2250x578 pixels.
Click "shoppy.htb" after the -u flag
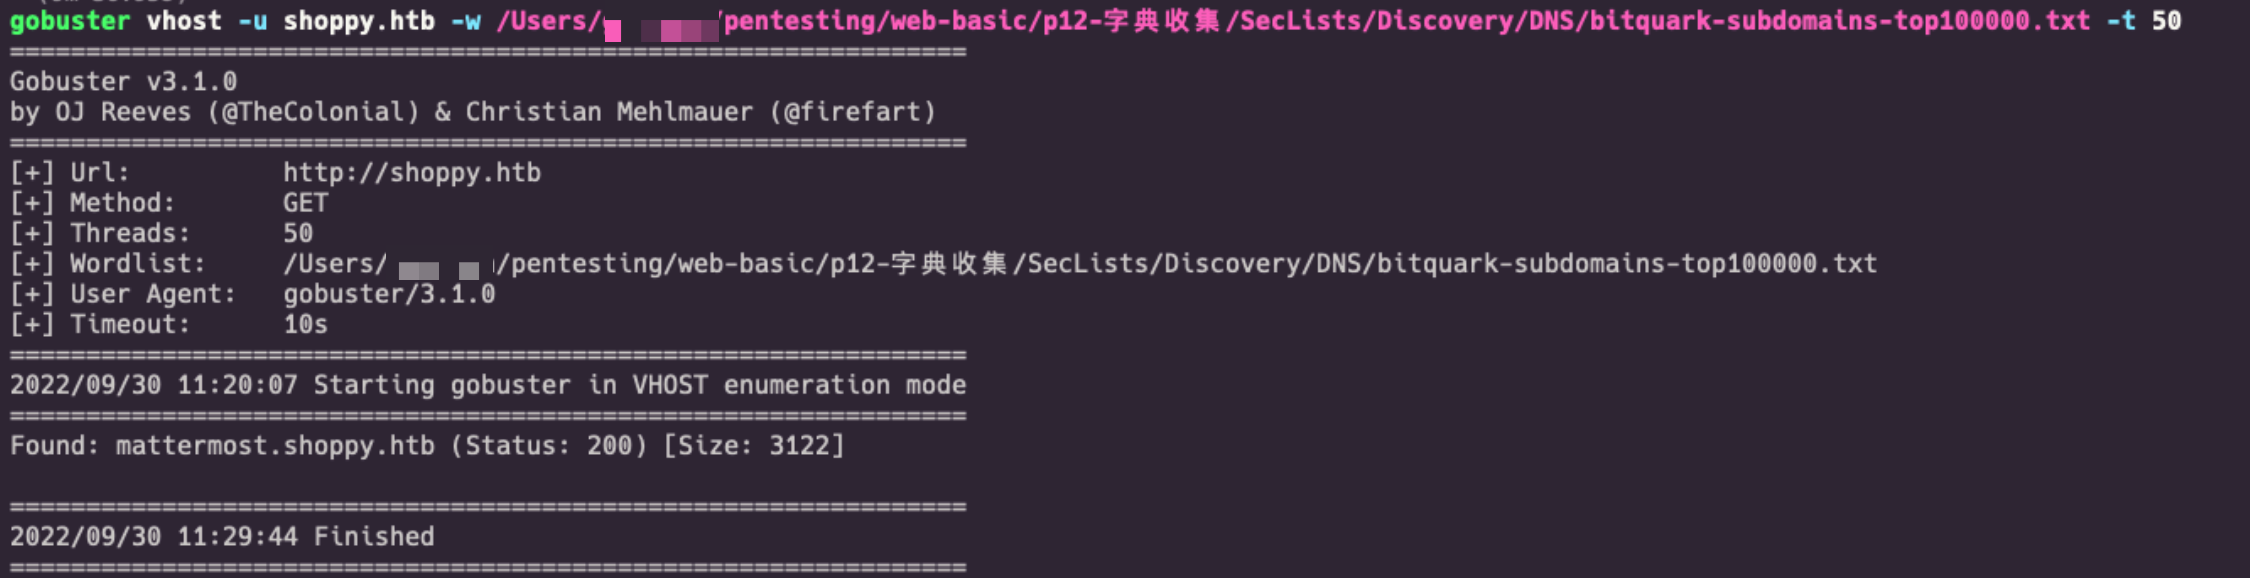(x=359, y=21)
